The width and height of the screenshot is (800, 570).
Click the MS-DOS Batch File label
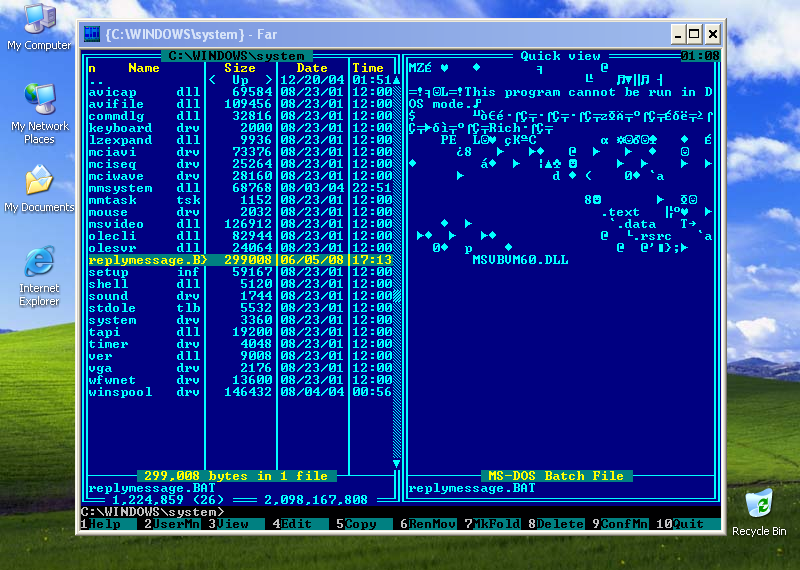pos(556,476)
